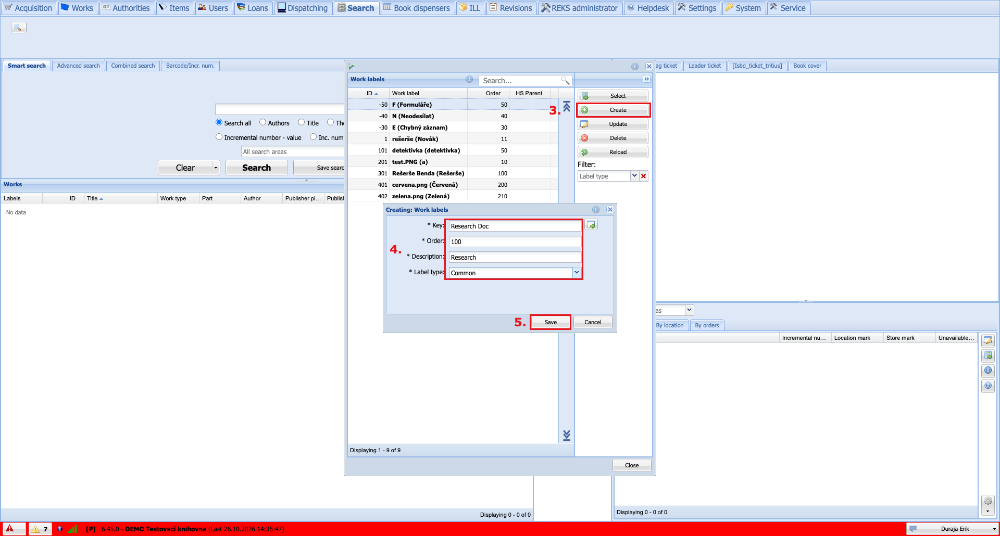Open the Acquisition module tab
Viewport: 1000px width, 536px height.
click(x=29, y=8)
